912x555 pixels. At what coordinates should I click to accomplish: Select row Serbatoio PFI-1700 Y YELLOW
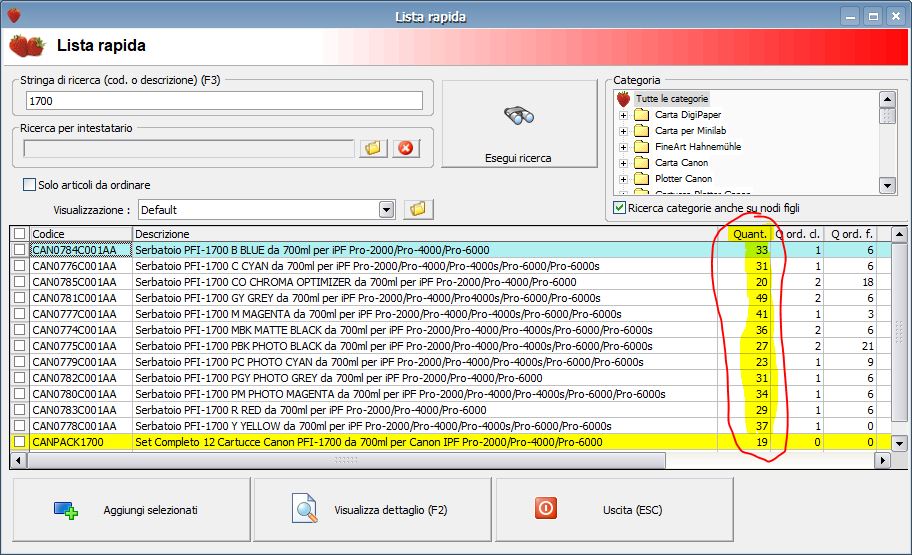tap(451, 426)
